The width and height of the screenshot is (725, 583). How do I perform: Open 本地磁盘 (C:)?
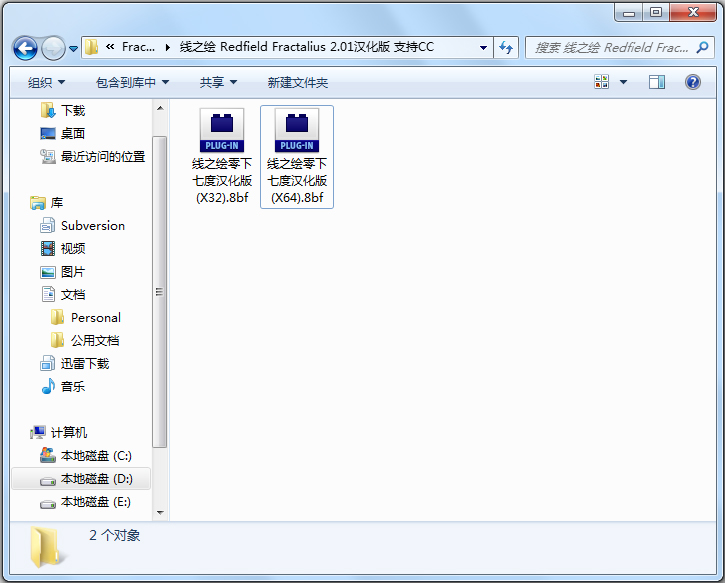click(x=96, y=456)
